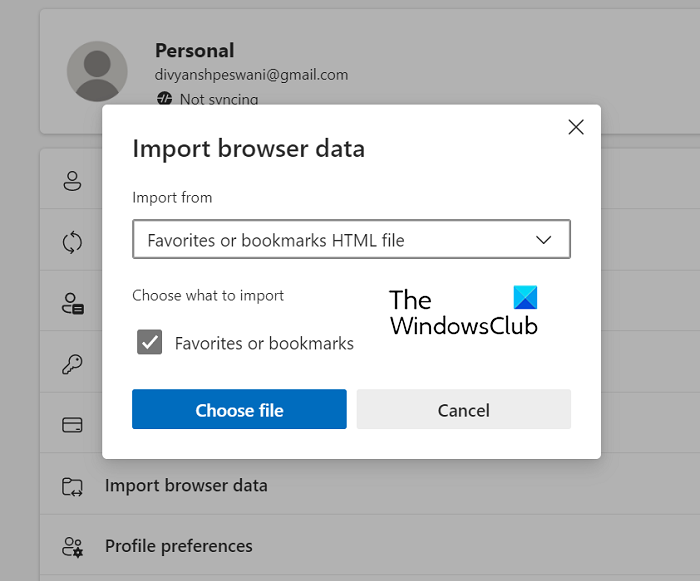The height and width of the screenshot is (581, 700).
Task: Click the folder icon beside Import browser data
Action: 72,486
